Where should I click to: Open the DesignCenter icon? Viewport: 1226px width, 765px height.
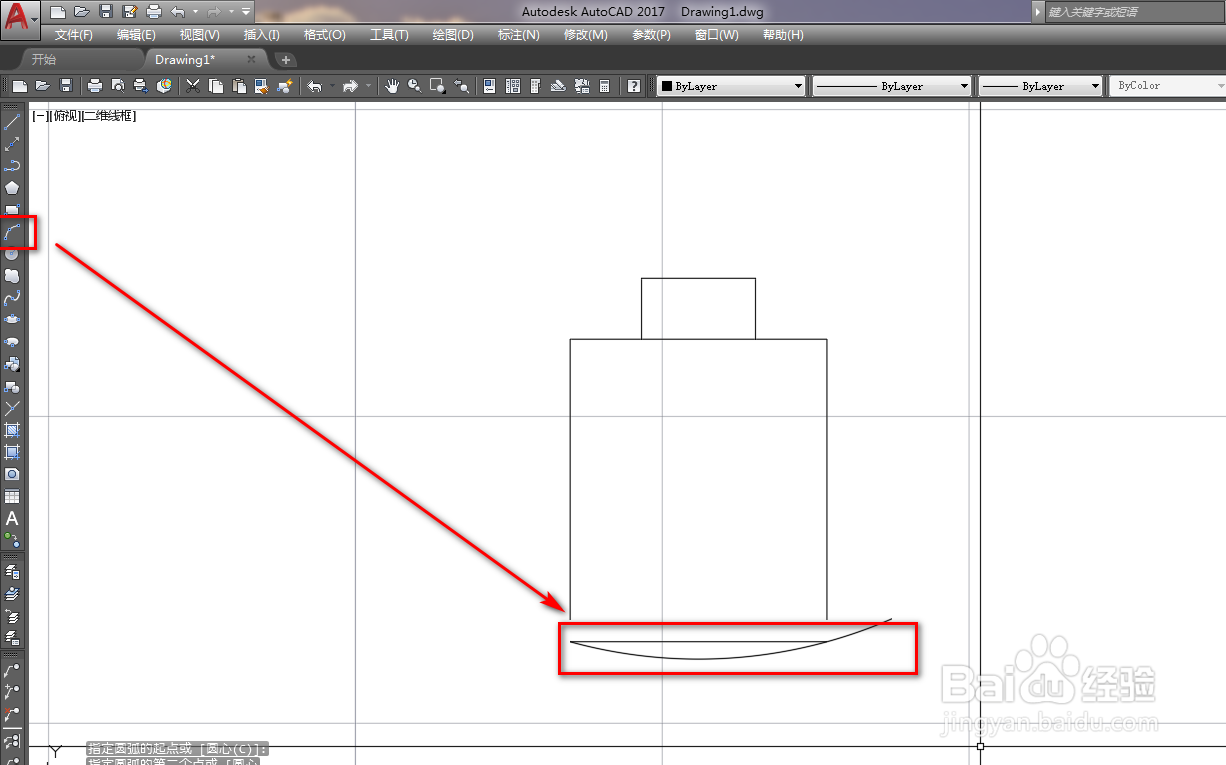(x=513, y=86)
